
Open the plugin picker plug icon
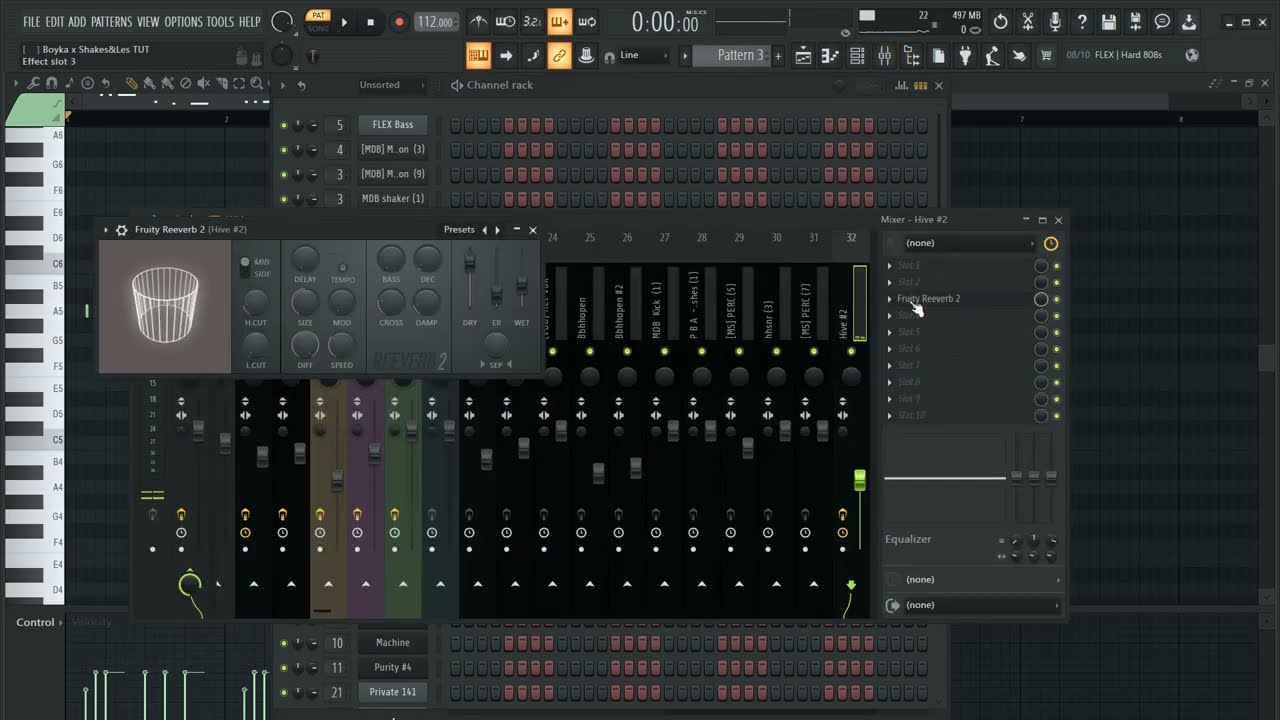click(x=965, y=56)
